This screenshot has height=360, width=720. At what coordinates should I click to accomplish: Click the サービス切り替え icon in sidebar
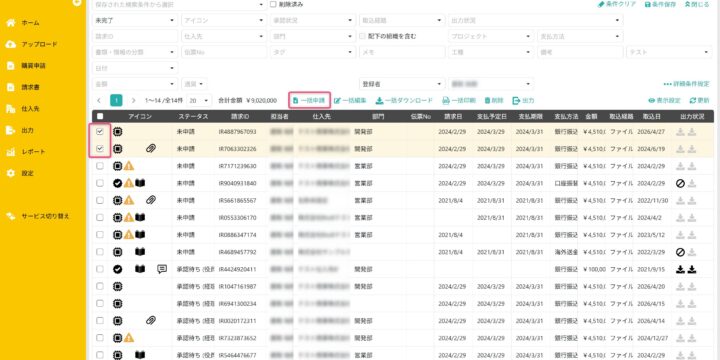click(11, 216)
